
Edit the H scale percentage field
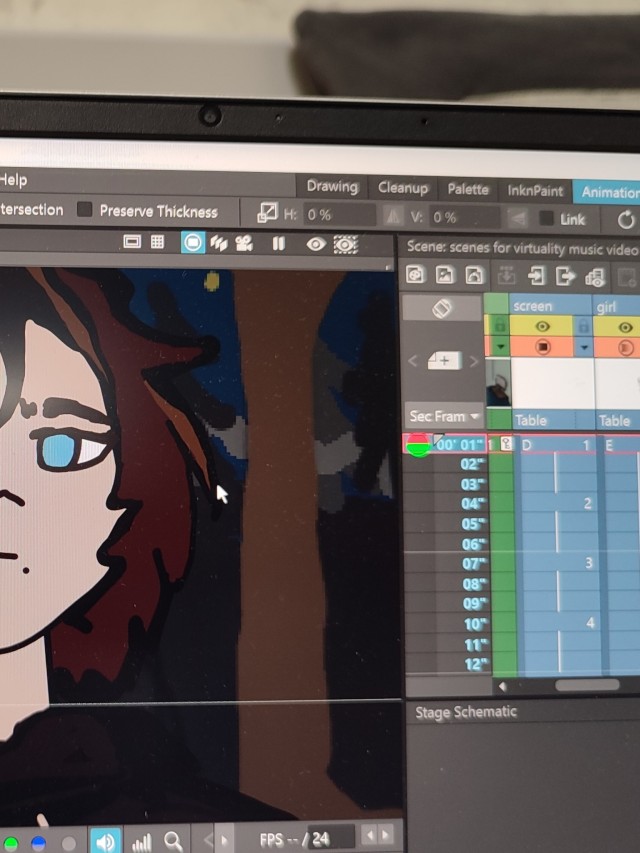(x=340, y=215)
